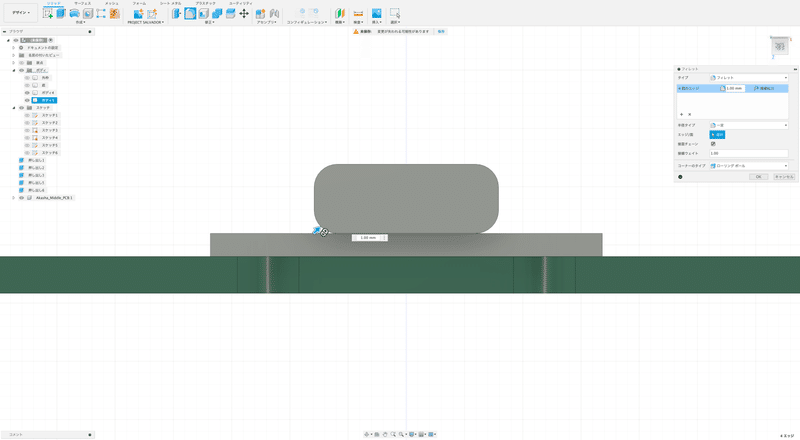
Task: Toggle visibility of ボディ1 body
Action: 27,101
